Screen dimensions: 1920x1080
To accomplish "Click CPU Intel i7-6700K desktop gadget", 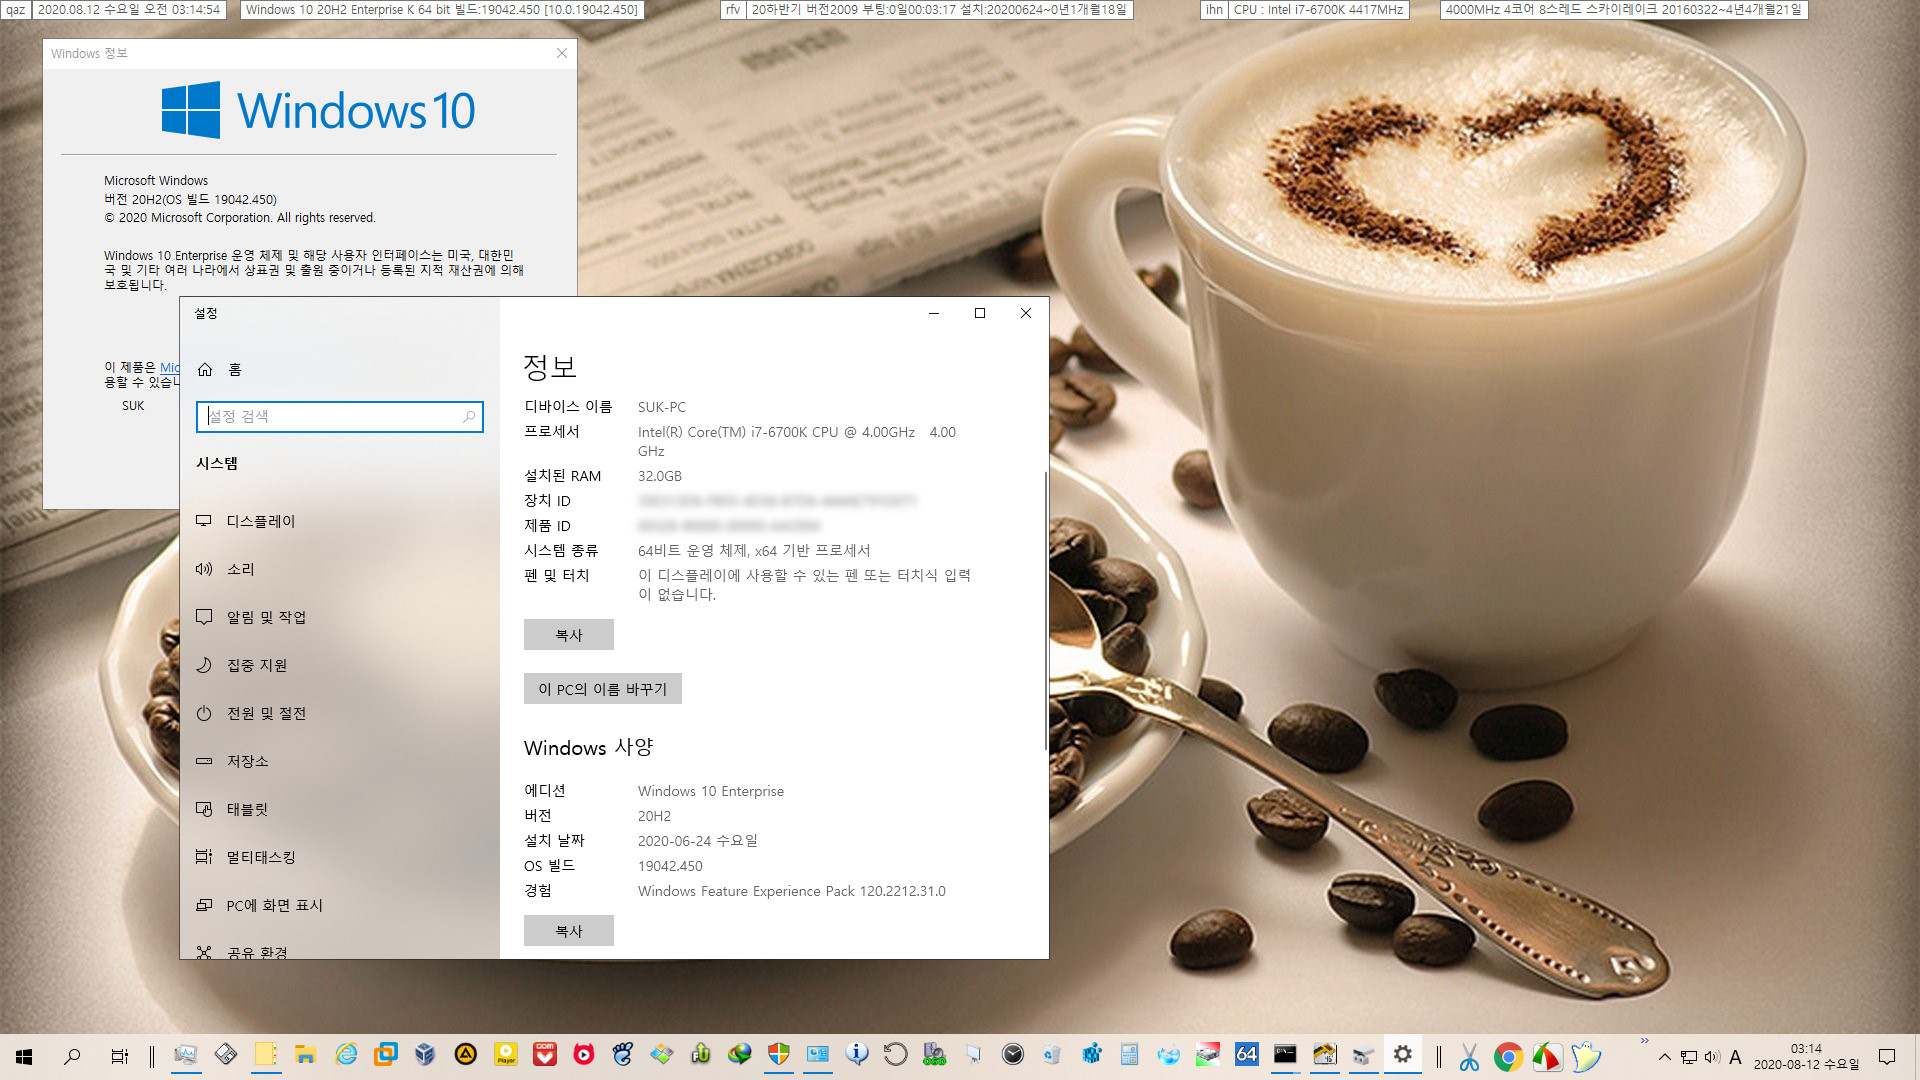I will pos(1318,10).
